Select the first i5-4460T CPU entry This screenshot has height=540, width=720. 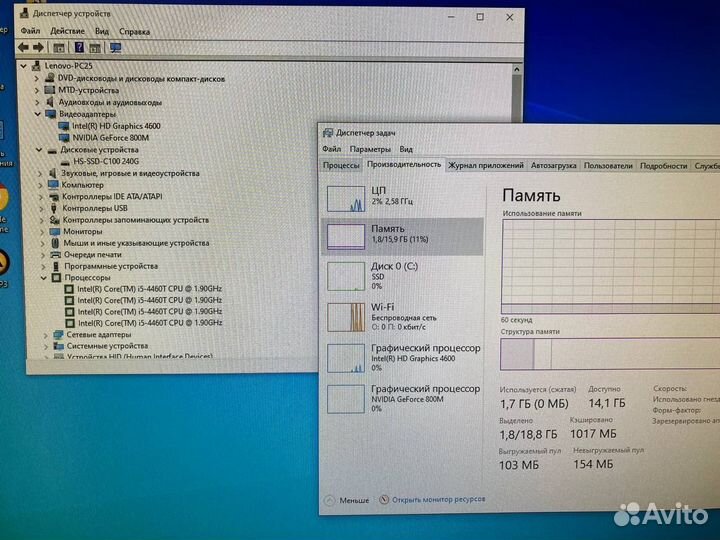(x=149, y=289)
